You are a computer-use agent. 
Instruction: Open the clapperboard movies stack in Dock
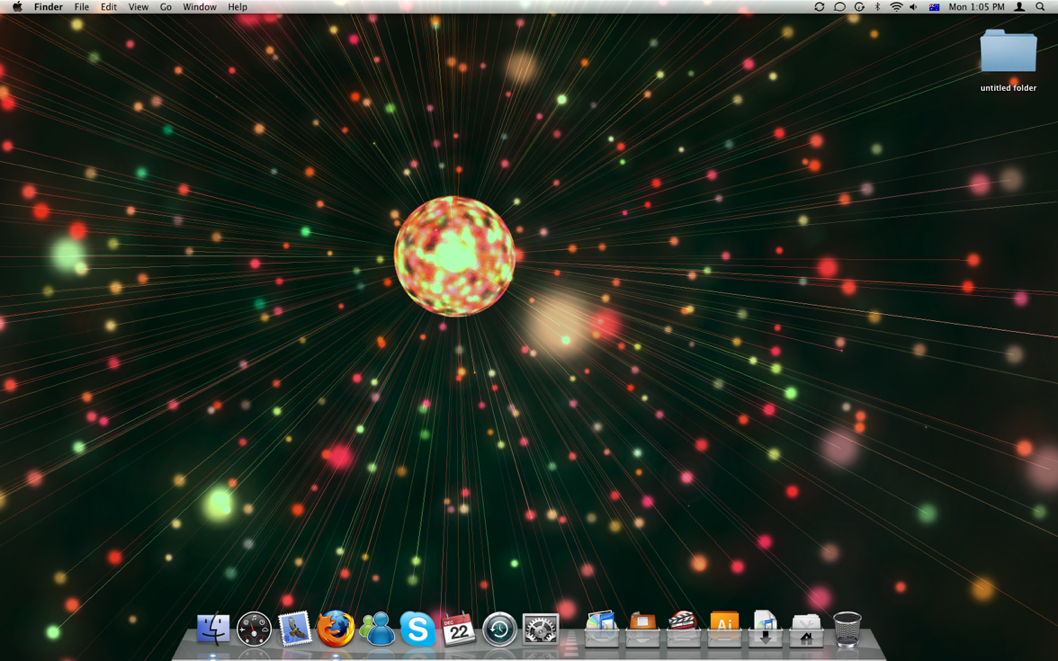(683, 629)
